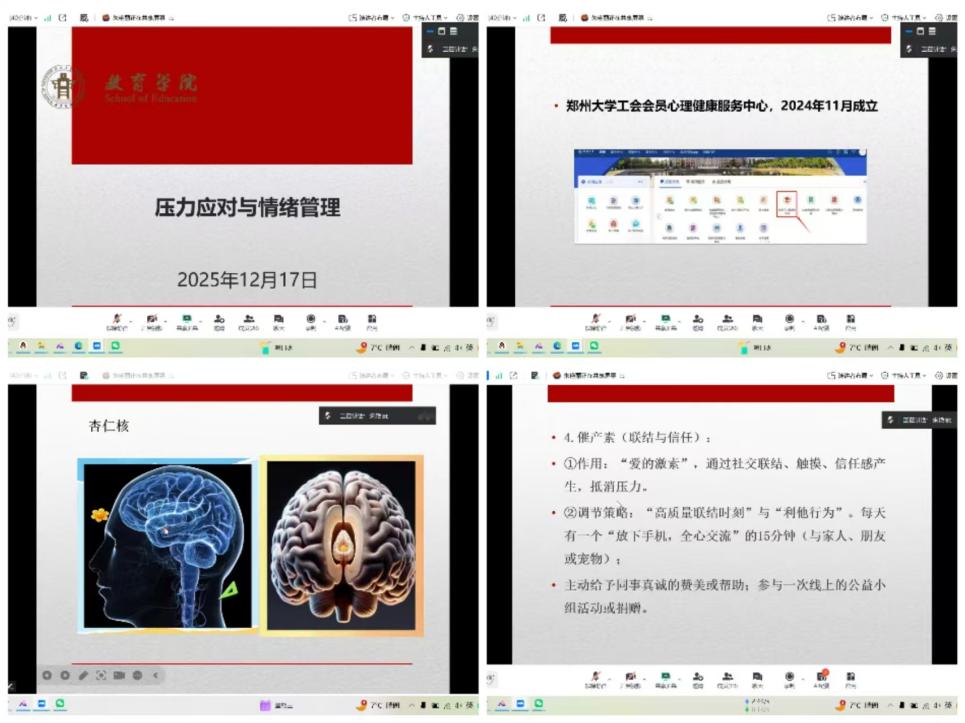Click share screen icon under the 2025年12月17日 slide
965x723 pixels.
[x=185, y=319]
